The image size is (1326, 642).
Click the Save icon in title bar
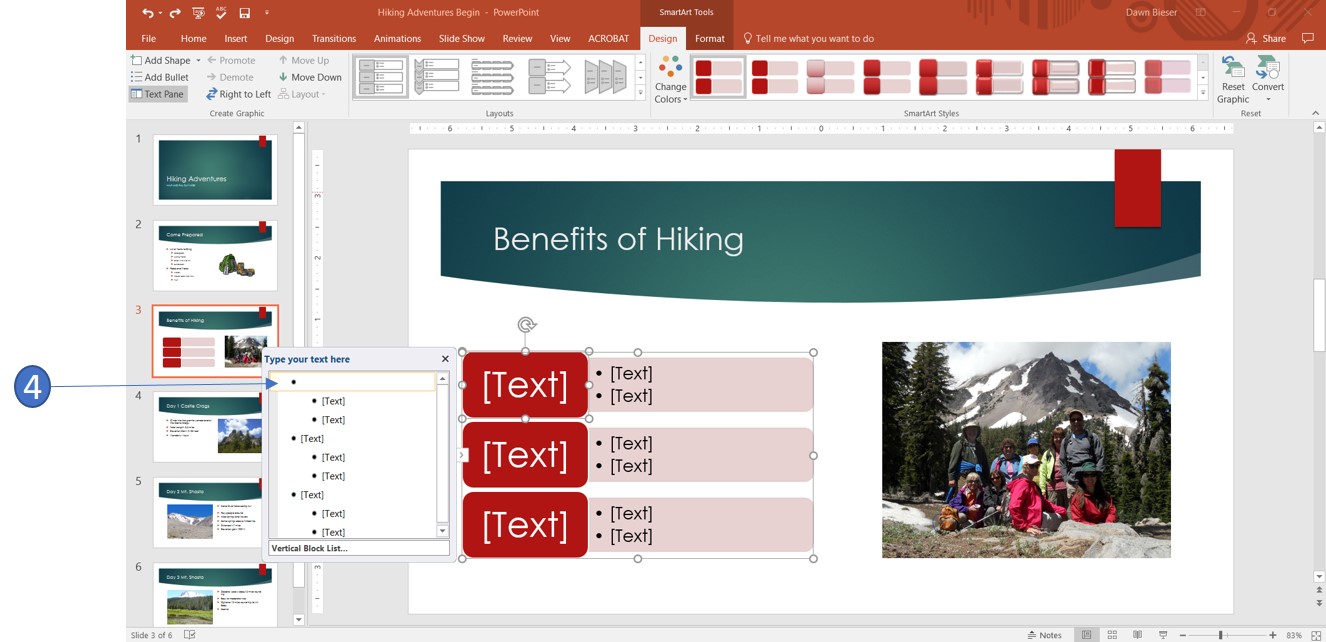coord(244,13)
